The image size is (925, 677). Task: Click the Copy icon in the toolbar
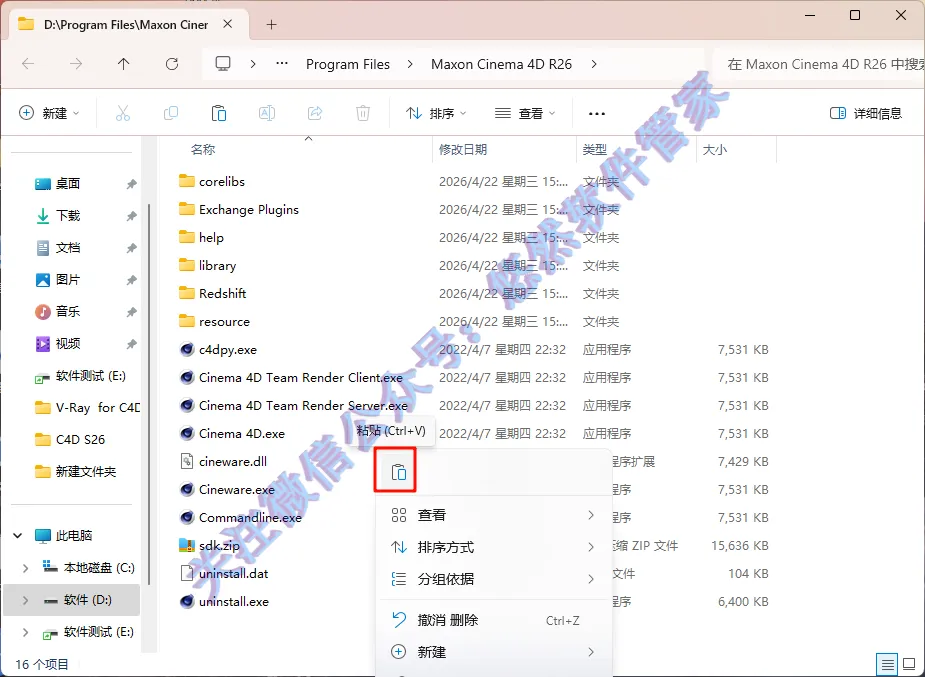(170, 113)
